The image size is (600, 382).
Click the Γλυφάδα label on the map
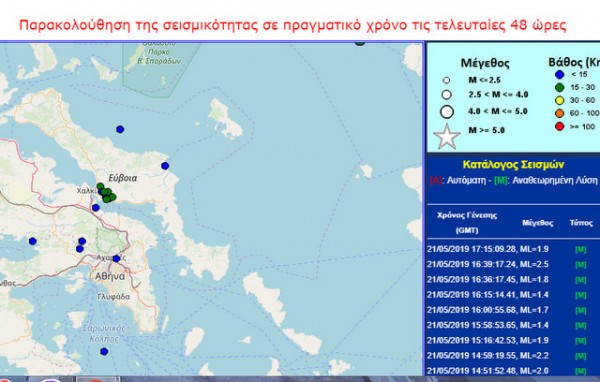click(x=114, y=297)
